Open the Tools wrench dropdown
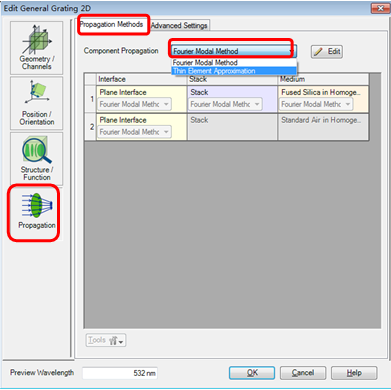The width and height of the screenshot is (391, 390). (x=106, y=340)
